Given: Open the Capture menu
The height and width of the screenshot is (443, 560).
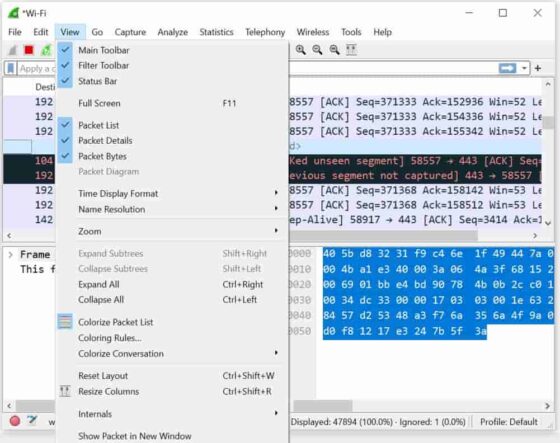Looking at the screenshot, I should (x=130, y=32).
